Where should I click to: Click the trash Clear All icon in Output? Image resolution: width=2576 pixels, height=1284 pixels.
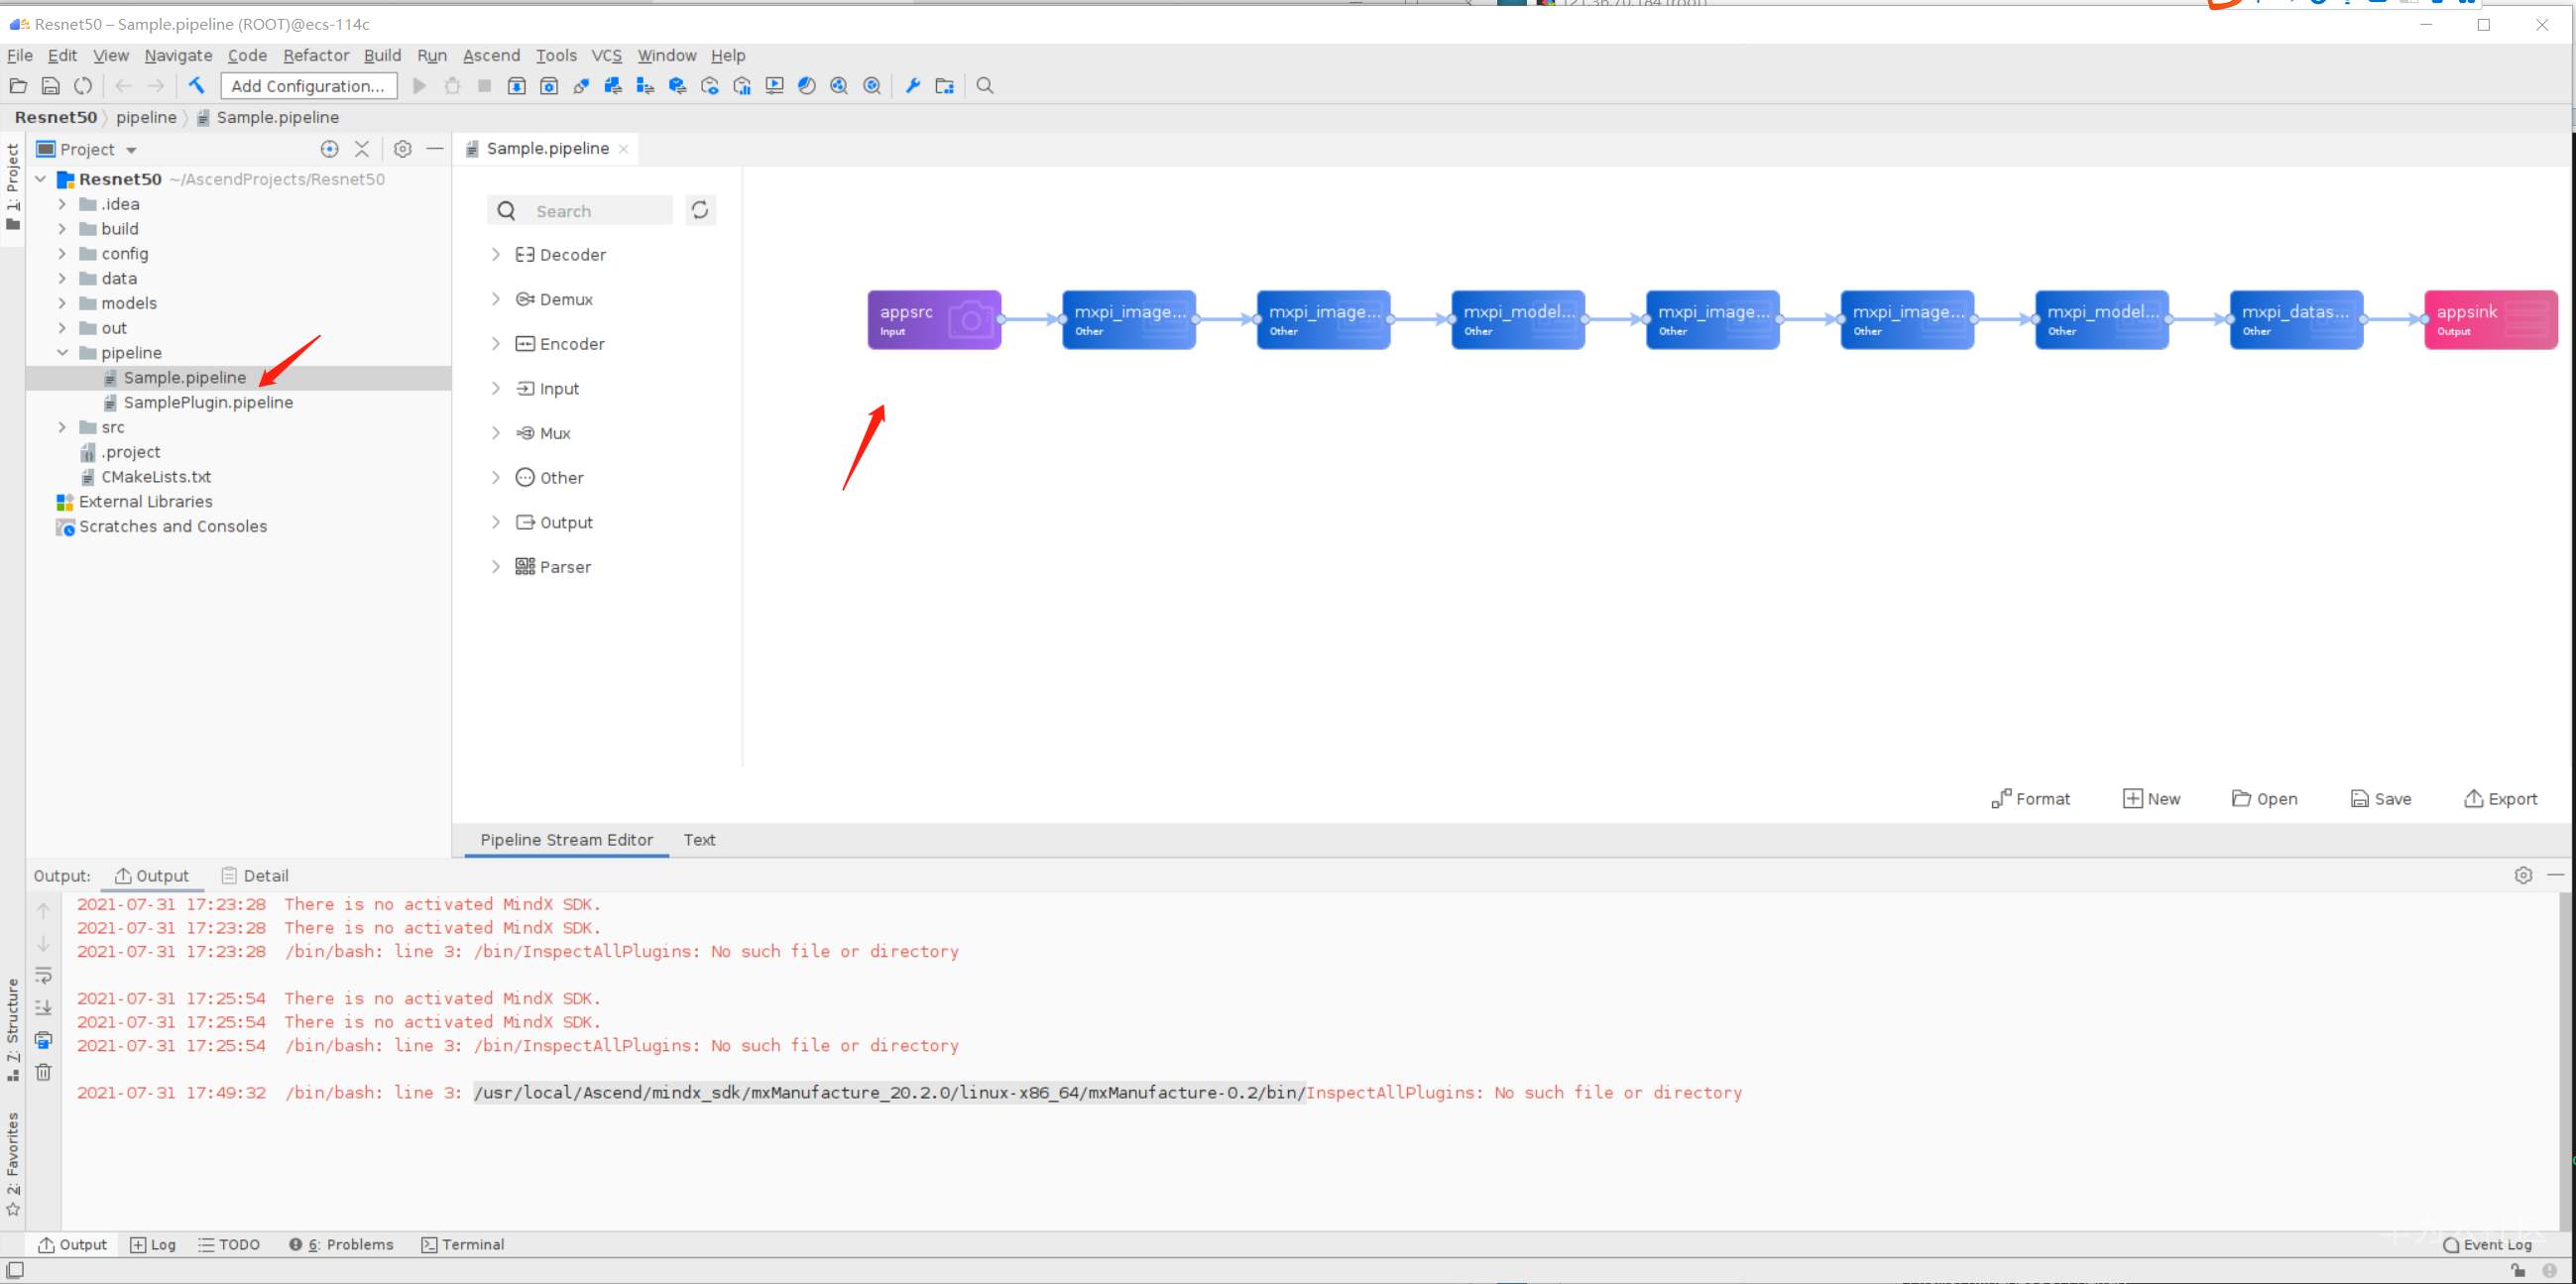click(x=43, y=1072)
